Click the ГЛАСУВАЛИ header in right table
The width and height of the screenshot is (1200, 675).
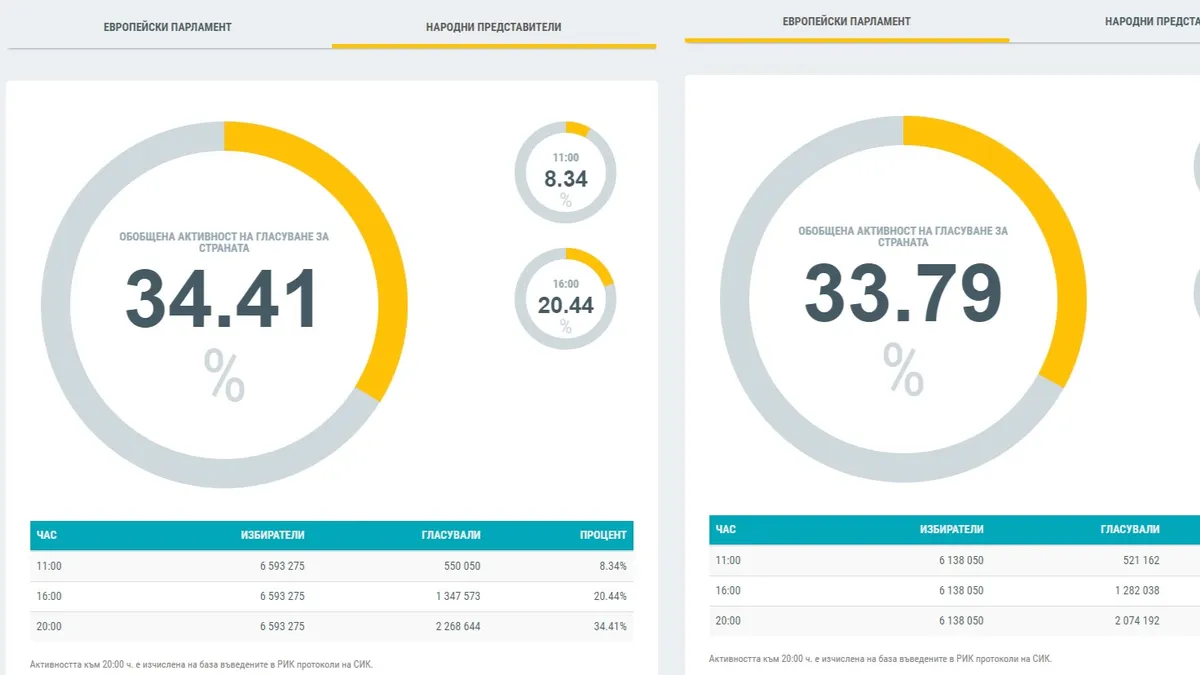tap(1130, 529)
